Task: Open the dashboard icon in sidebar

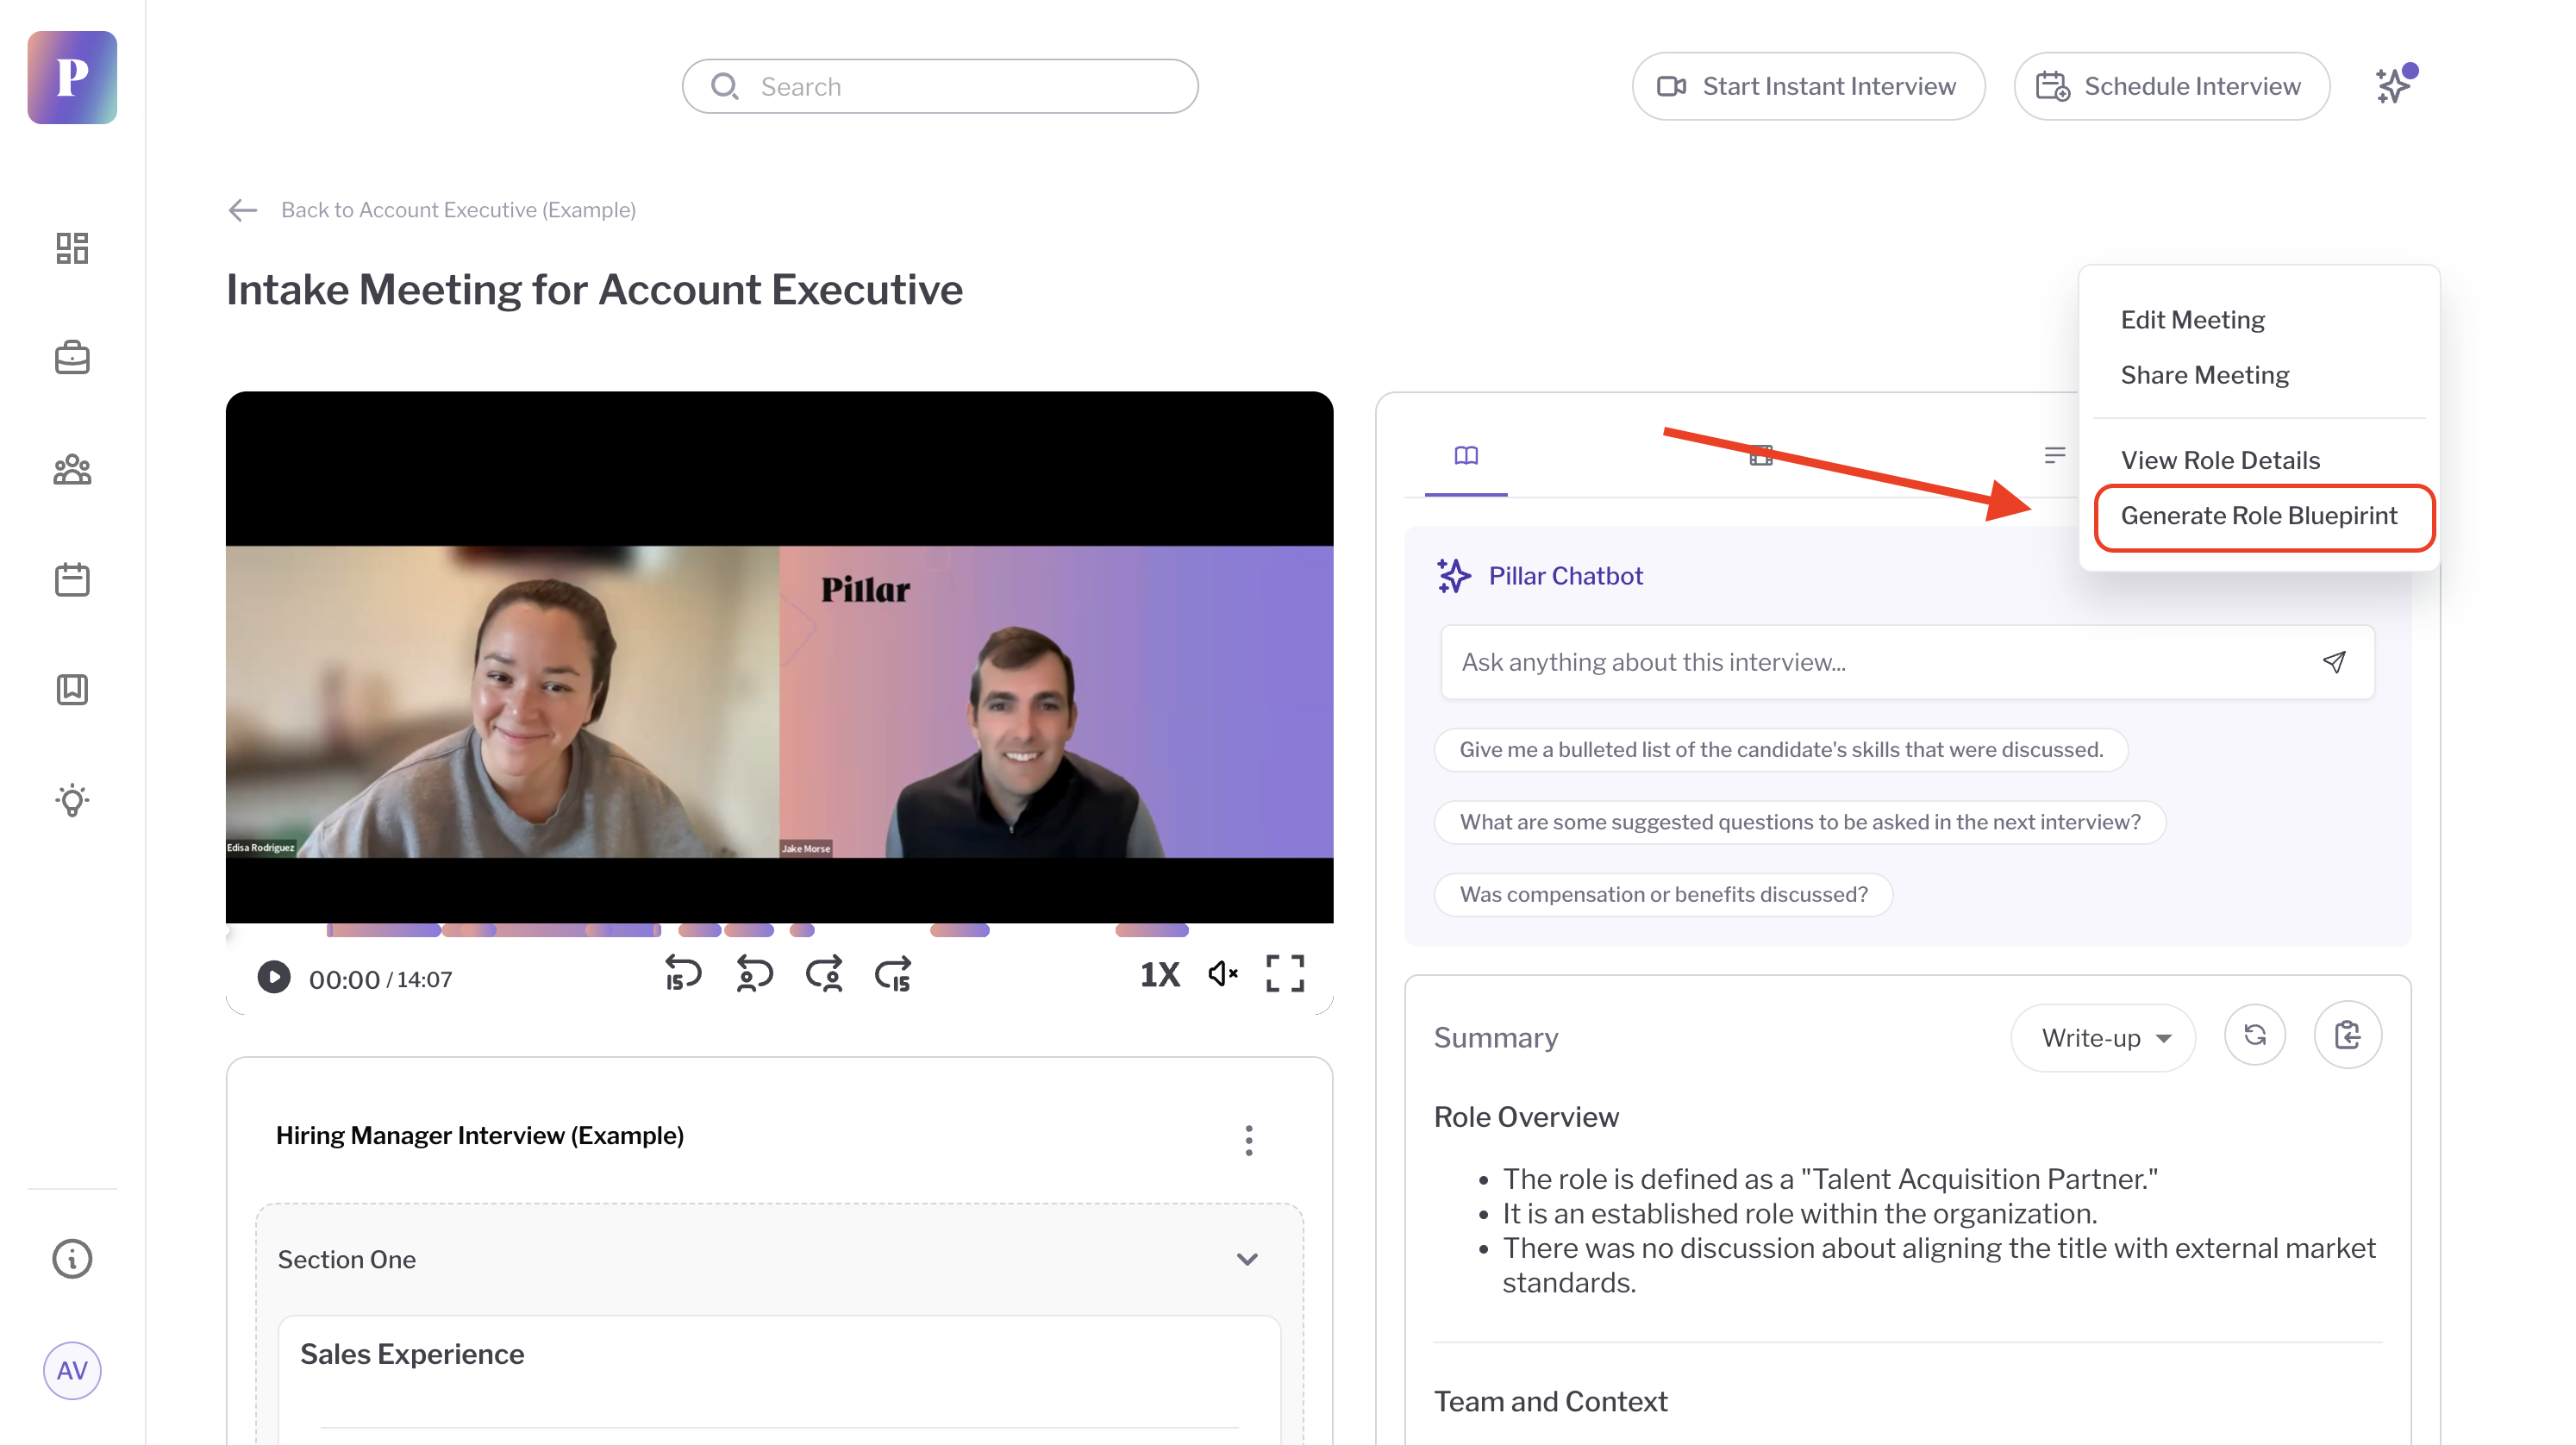Action: coord(72,248)
